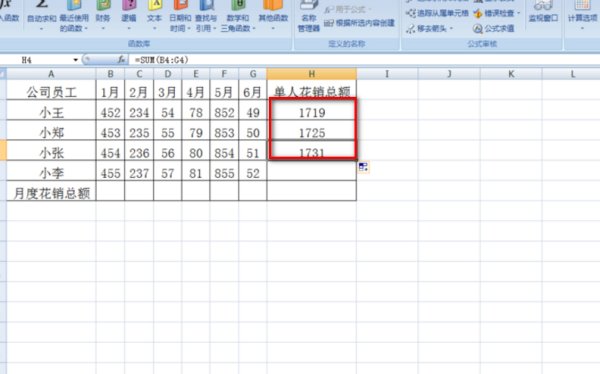The width and height of the screenshot is (600, 374).
Task: Click the total cell showing 1731
Action: 312,150
